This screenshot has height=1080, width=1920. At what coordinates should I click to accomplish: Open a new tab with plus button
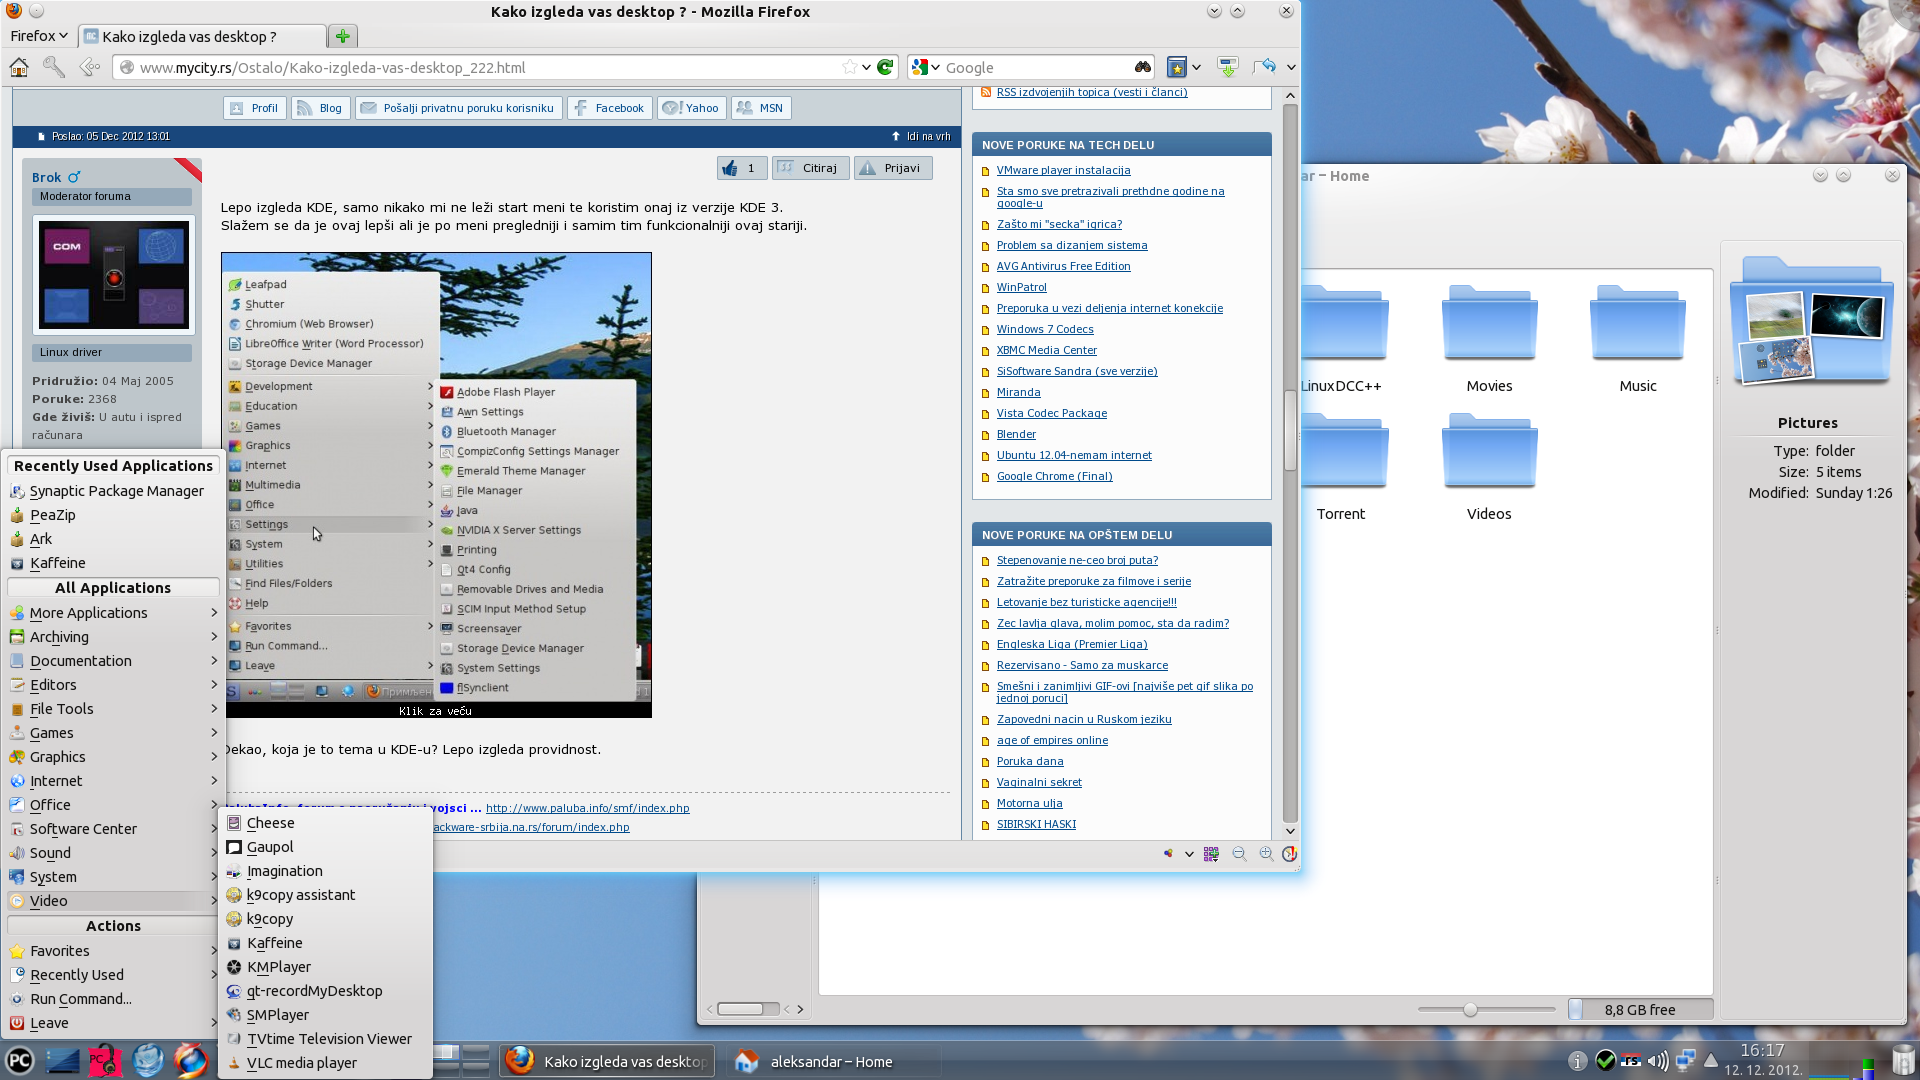pos(343,36)
